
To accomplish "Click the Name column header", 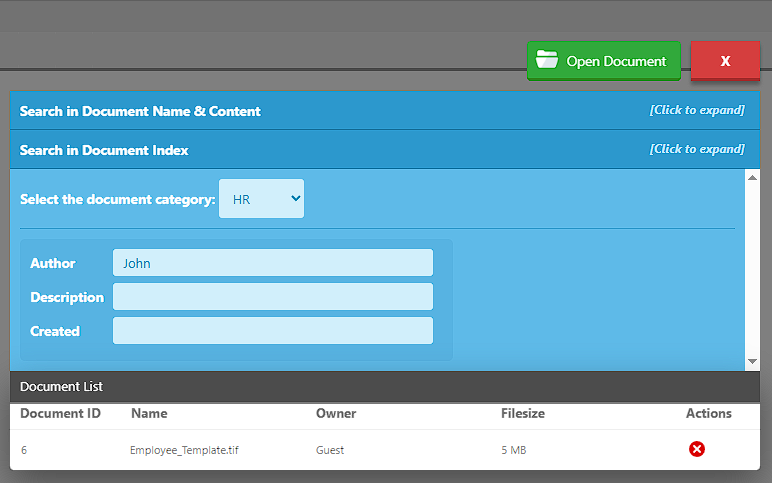I will (149, 413).
